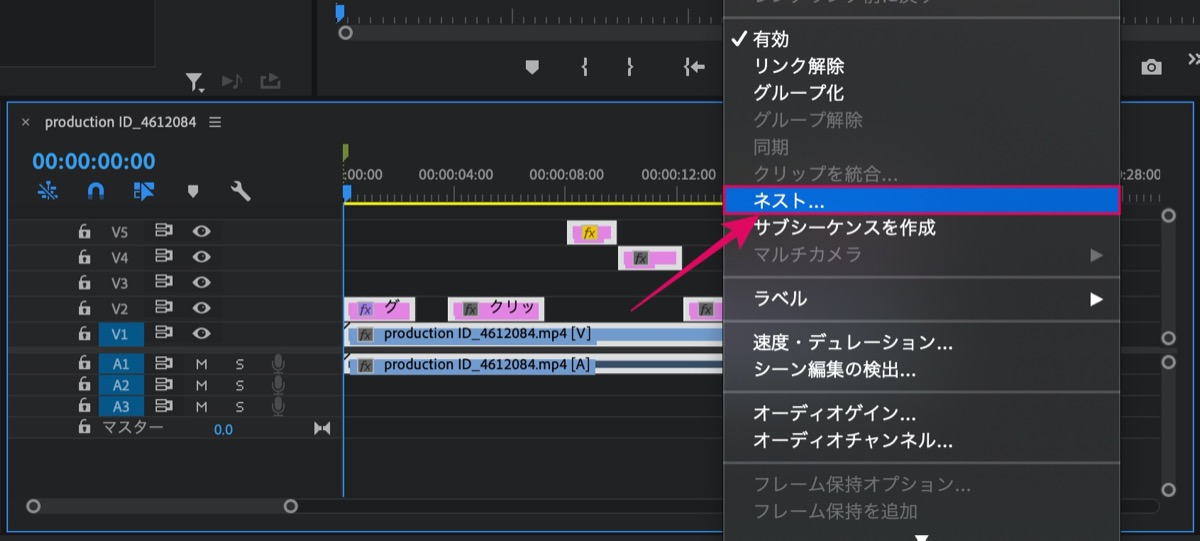1200x541 pixels.
Task: Select the グ clip on track V2
Action: (x=378, y=309)
